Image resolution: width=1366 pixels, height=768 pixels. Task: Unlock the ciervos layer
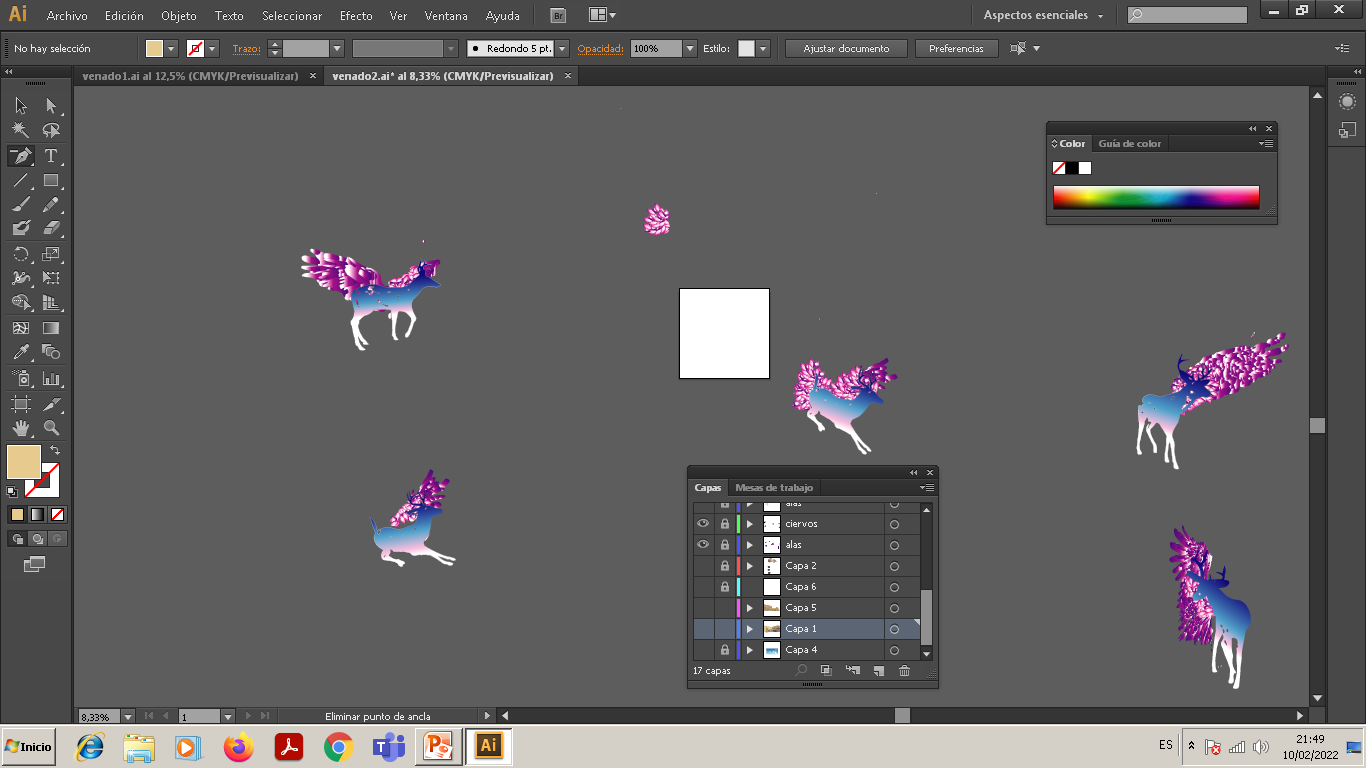pos(725,524)
